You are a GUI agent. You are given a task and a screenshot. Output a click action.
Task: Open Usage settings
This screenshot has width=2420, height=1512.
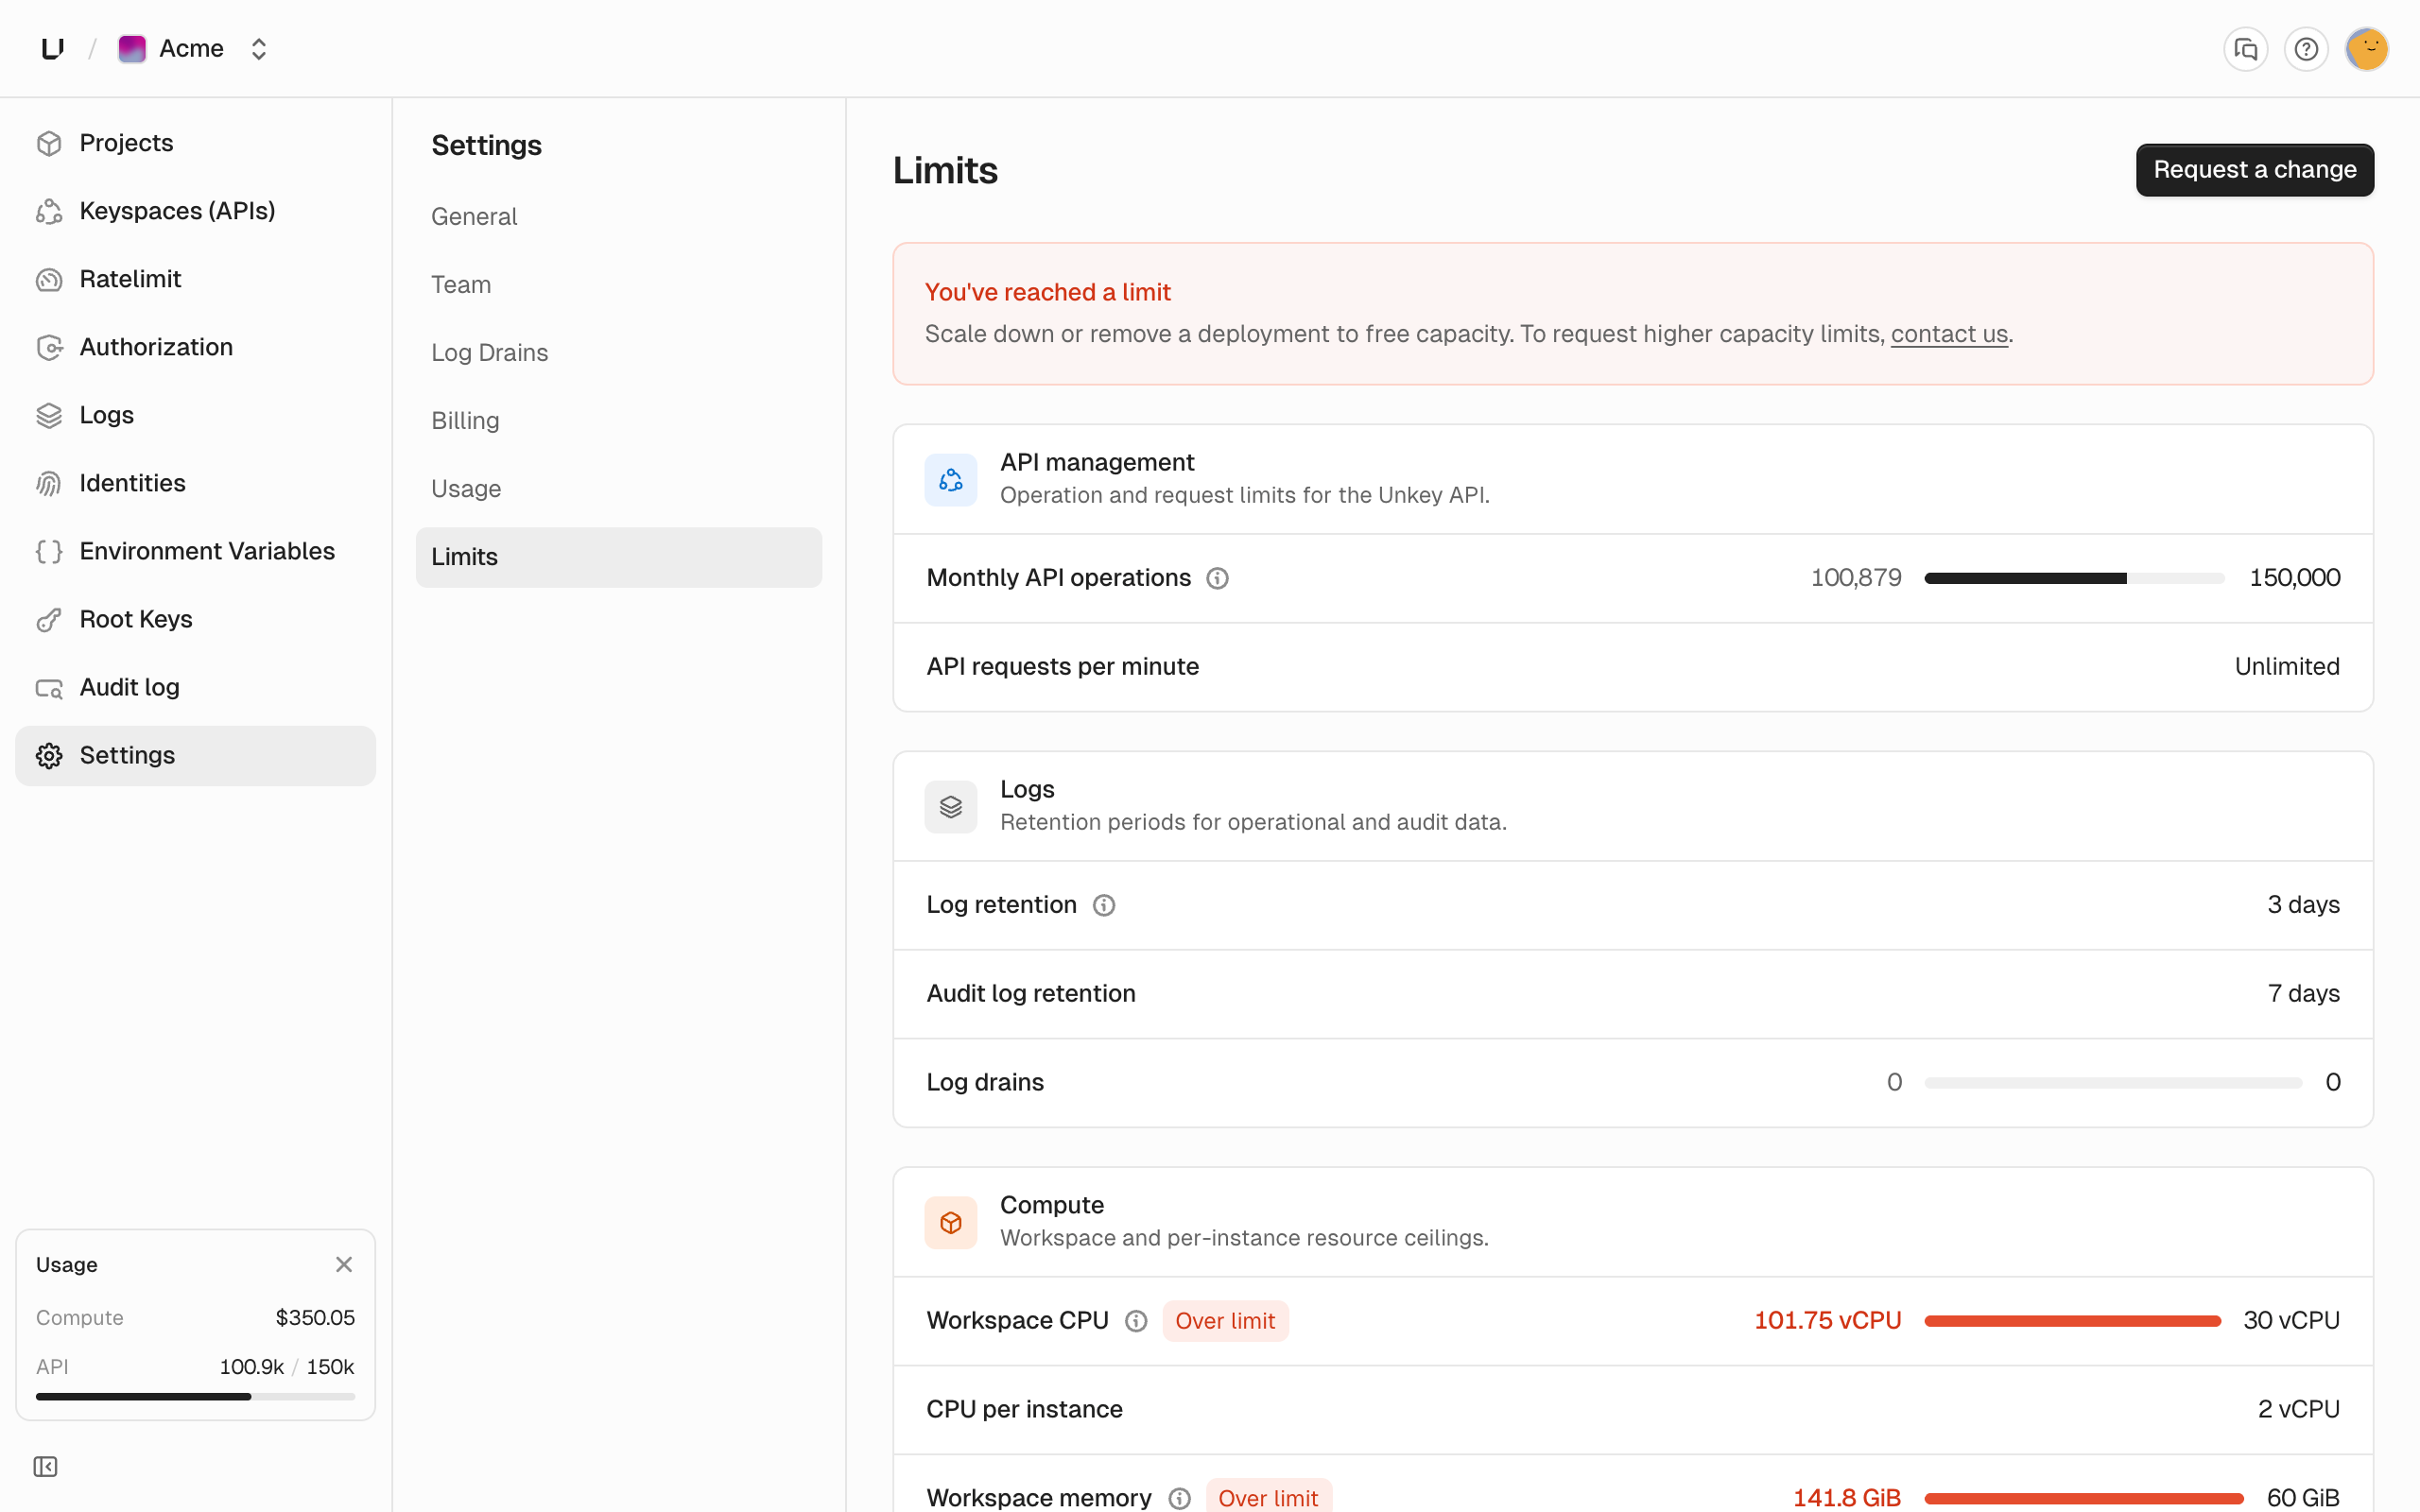[x=618, y=489]
